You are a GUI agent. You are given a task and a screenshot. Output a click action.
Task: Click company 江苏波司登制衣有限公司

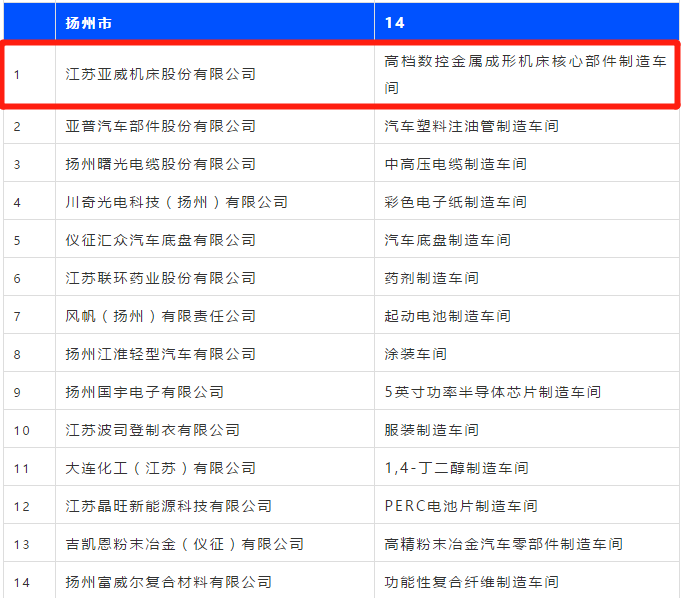pyautogui.click(x=153, y=430)
